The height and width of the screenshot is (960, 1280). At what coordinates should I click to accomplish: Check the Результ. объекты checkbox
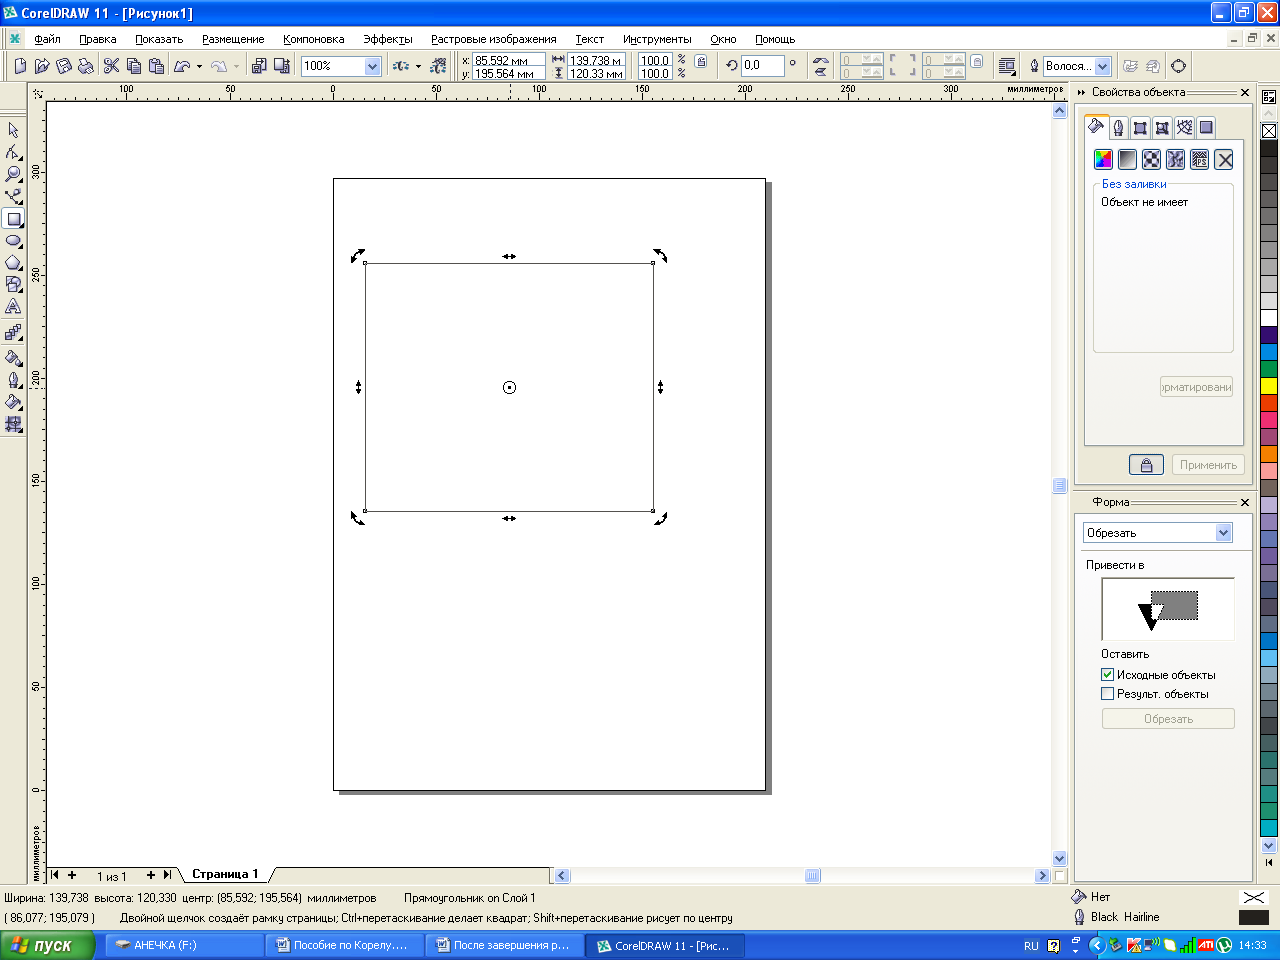1107,694
